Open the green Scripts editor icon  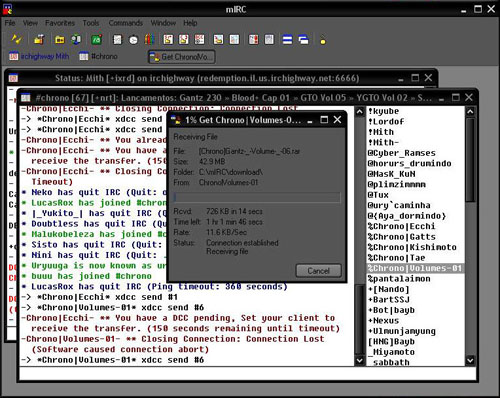coord(97,39)
